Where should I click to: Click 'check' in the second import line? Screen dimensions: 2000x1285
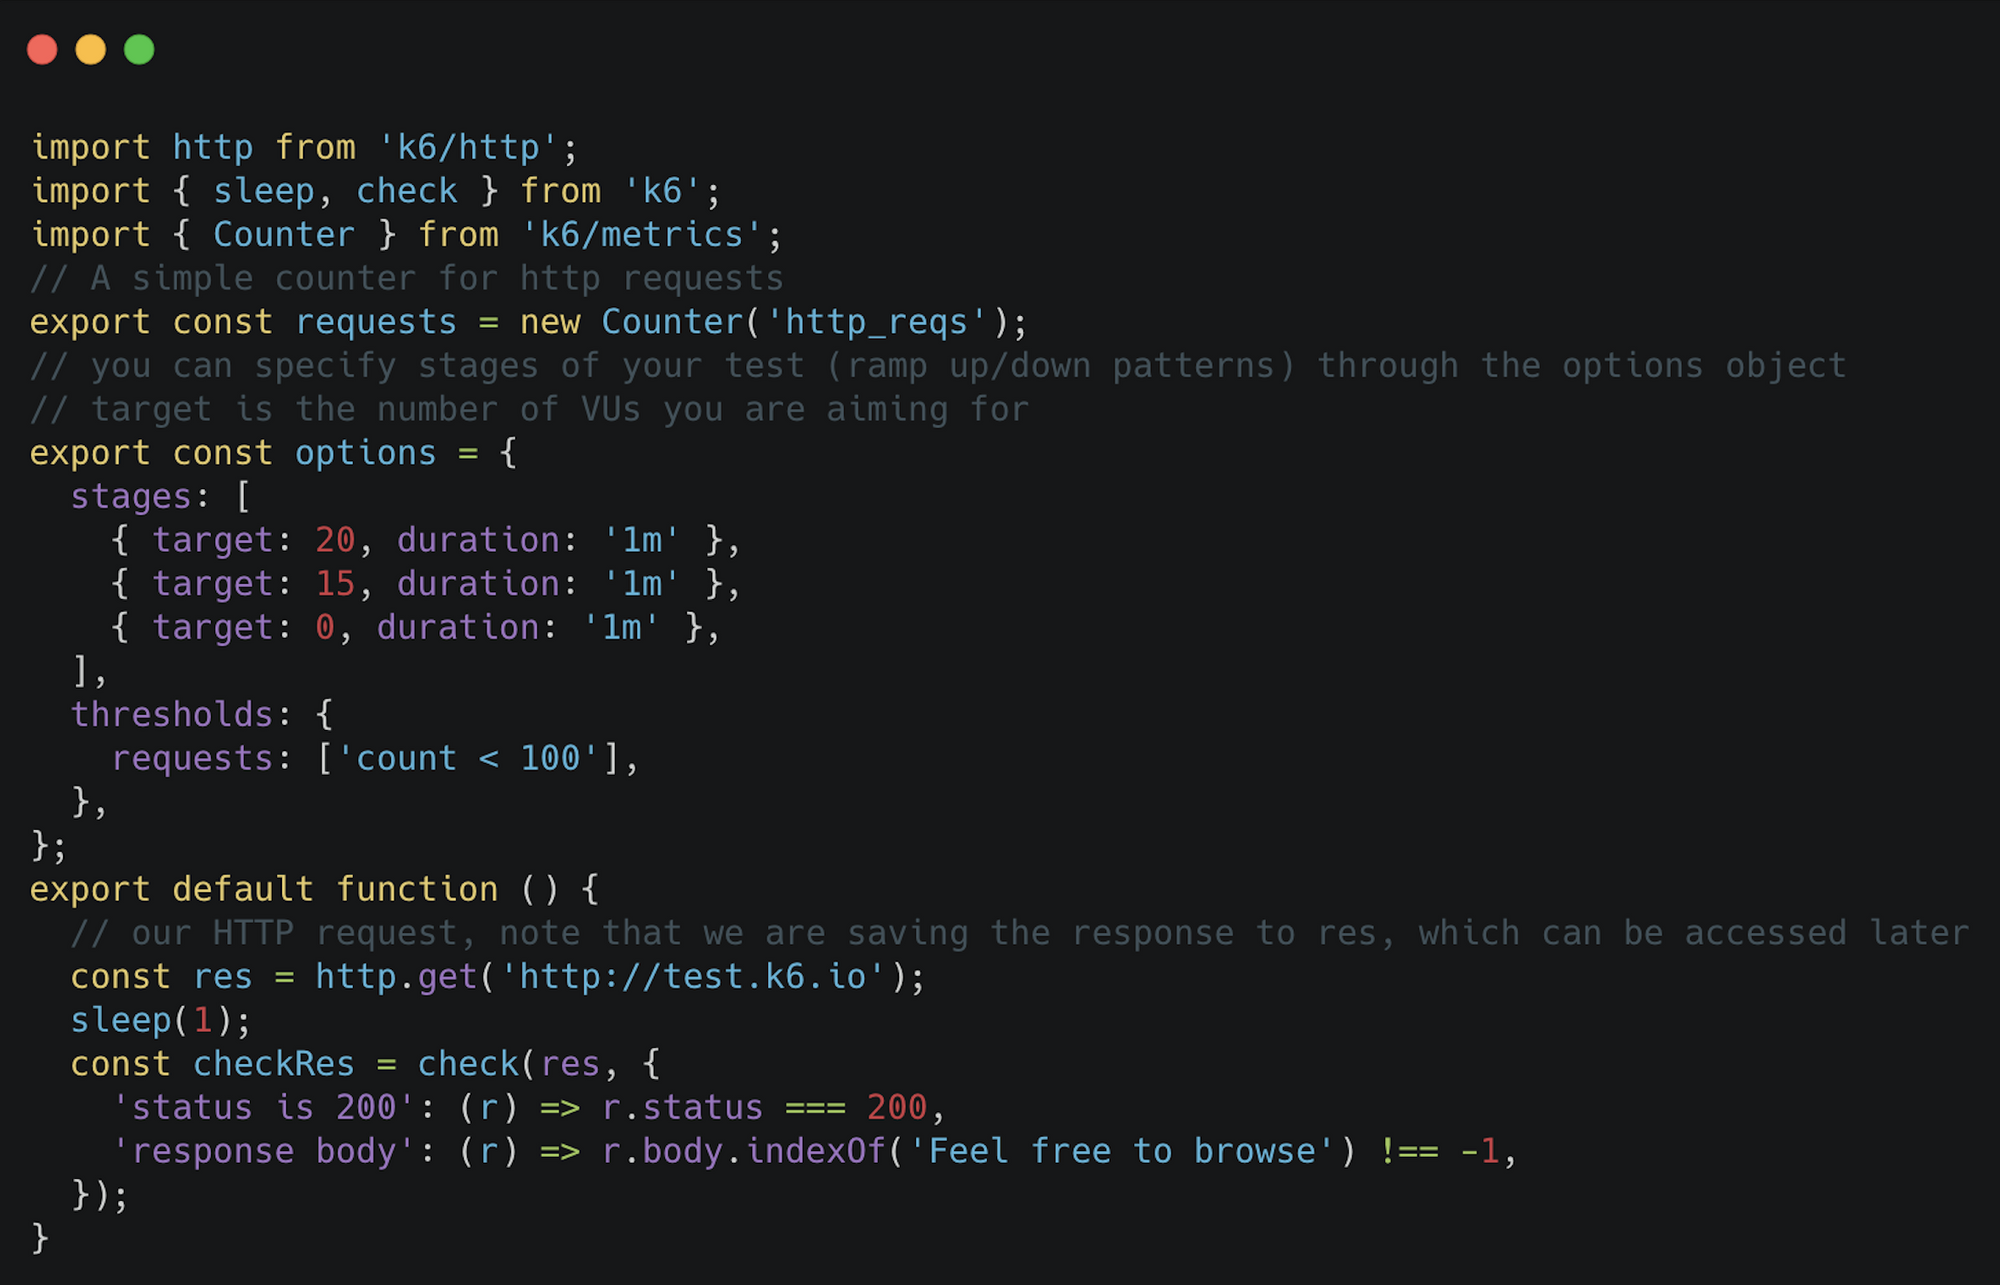pos(407,192)
